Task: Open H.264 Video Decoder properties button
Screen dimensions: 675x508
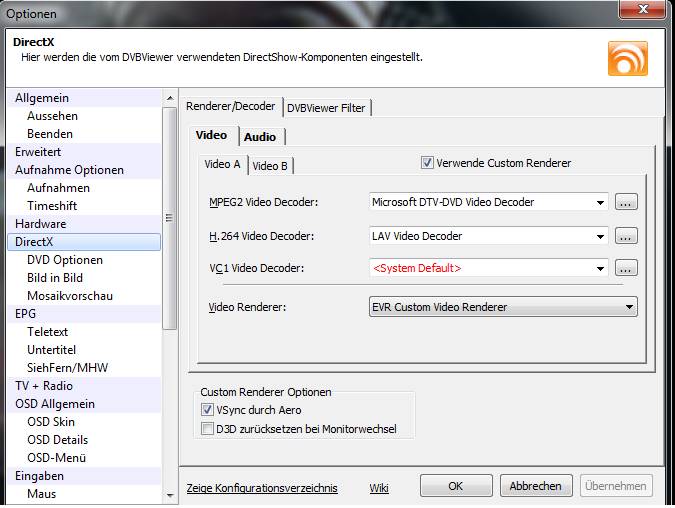Action: click(x=626, y=237)
